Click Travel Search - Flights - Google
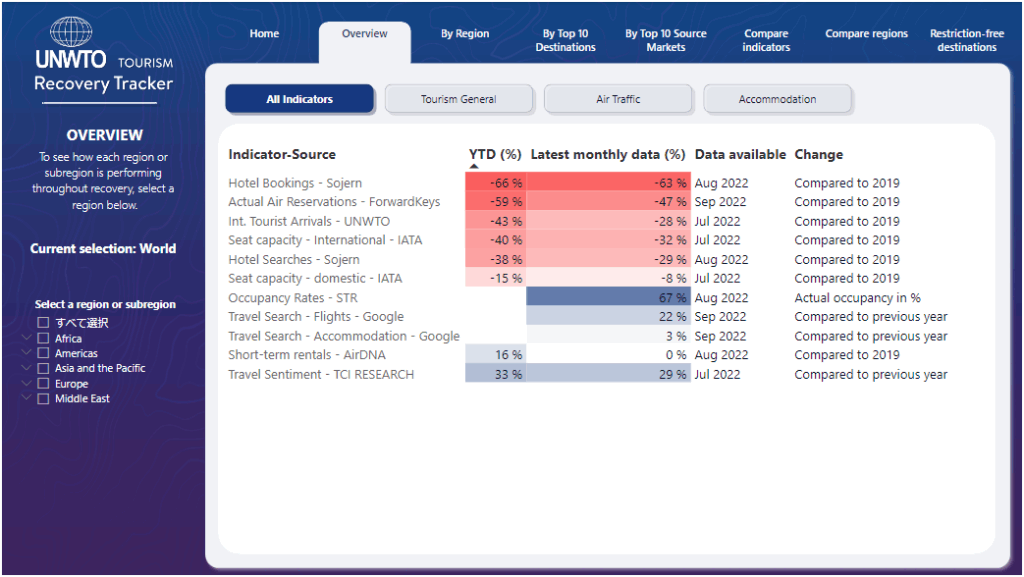The height and width of the screenshot is (577, 1024). [316, 317]
